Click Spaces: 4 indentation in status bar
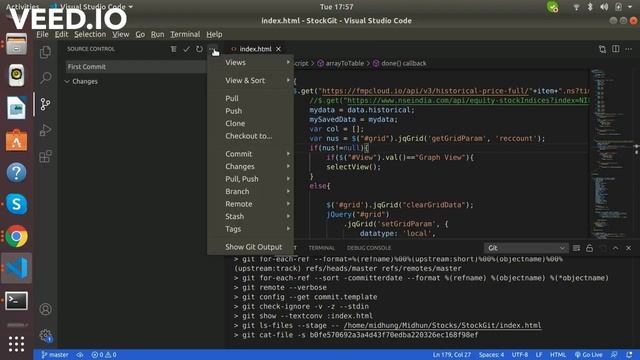This screenshot has height=360, width=640. point(491,355)
